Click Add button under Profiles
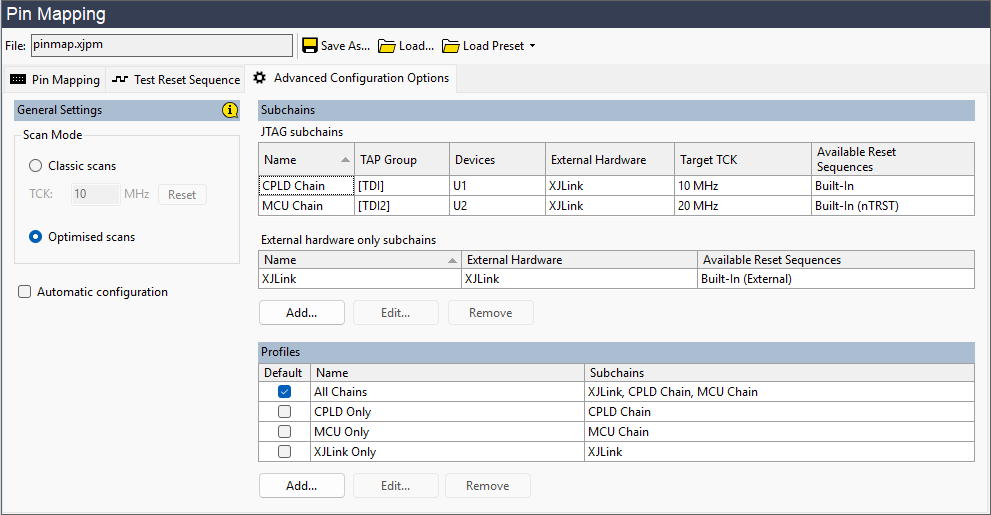The width and height of the screenshot is (991, 515). [301, 486]
